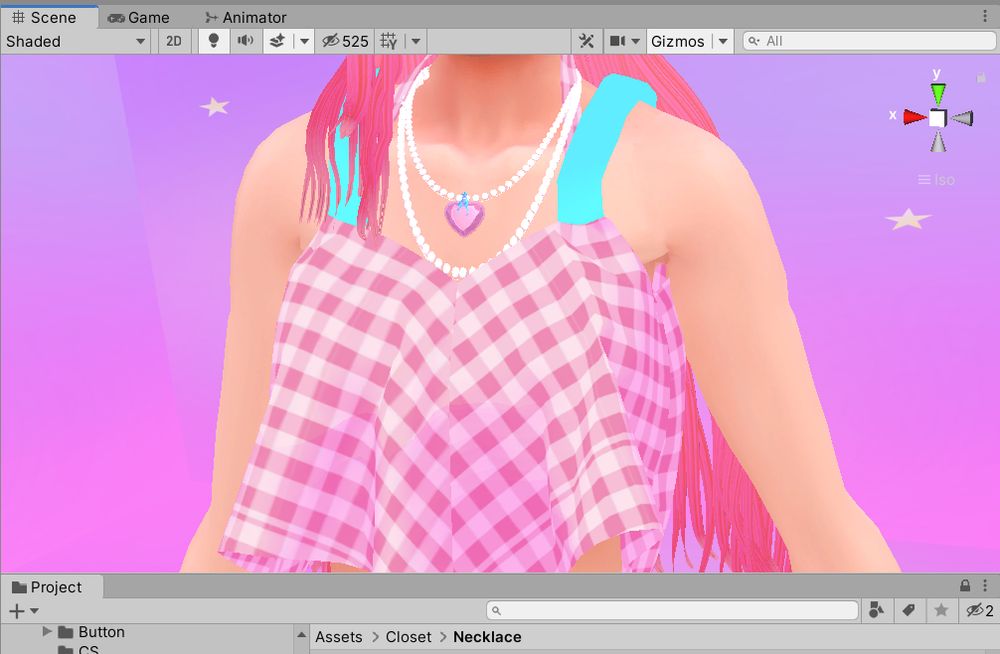Toggle scene effects layers icon
Viewport: 1000px width, 654px height.
pos(277,41)
